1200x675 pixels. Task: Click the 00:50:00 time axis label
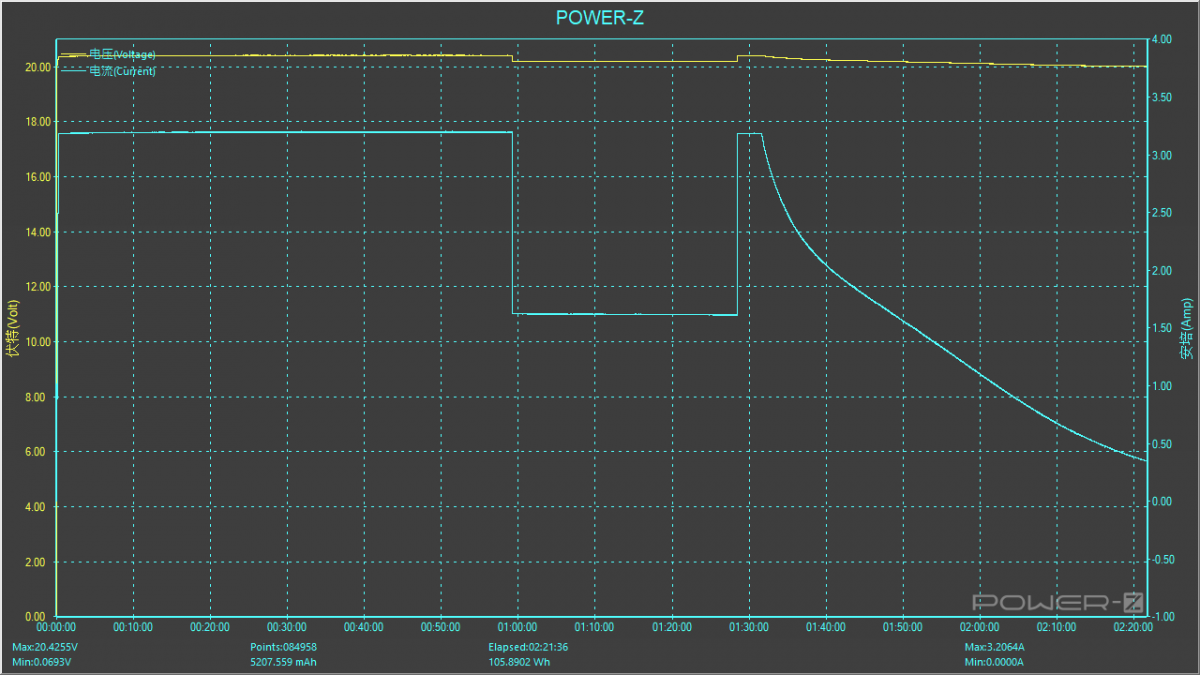[x=441, y=628]
